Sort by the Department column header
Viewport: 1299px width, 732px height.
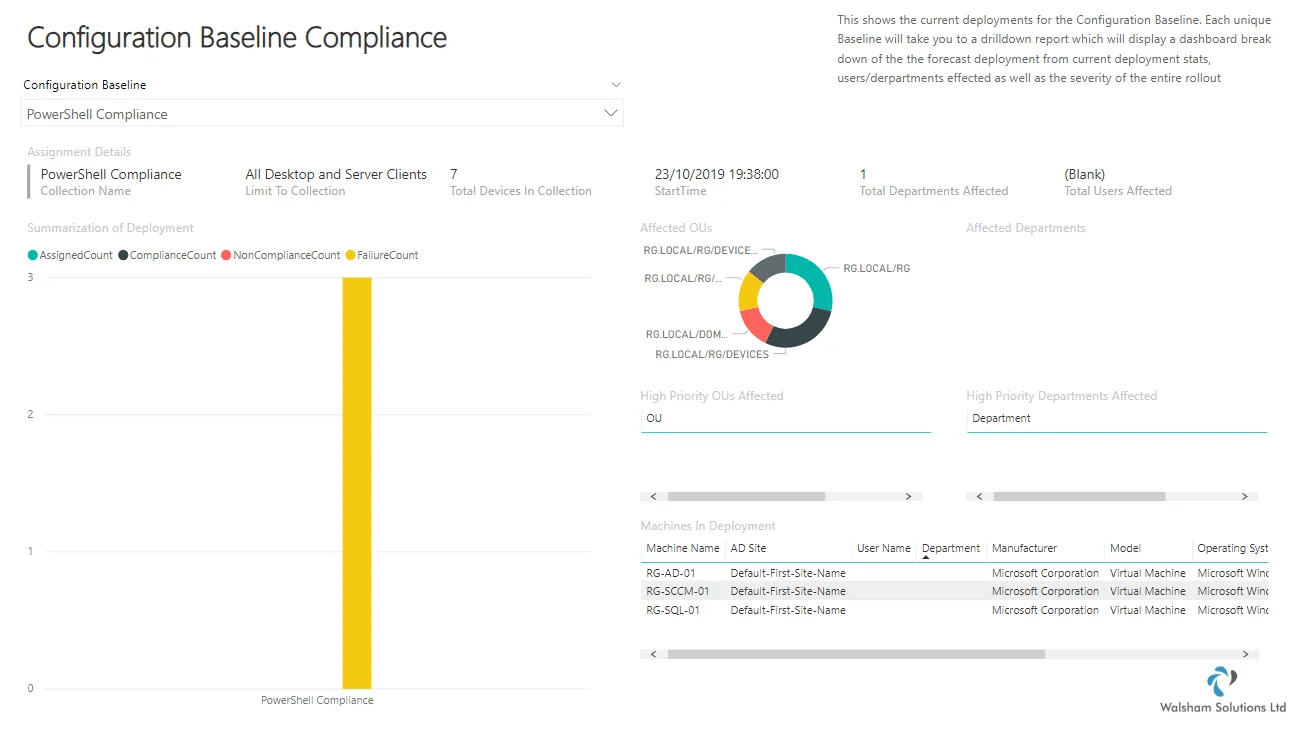click(951, 548)
